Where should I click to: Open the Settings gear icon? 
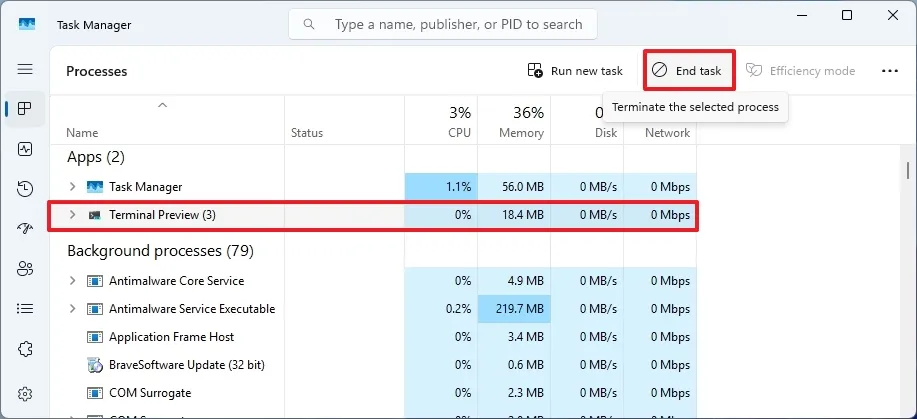point(25,393)
